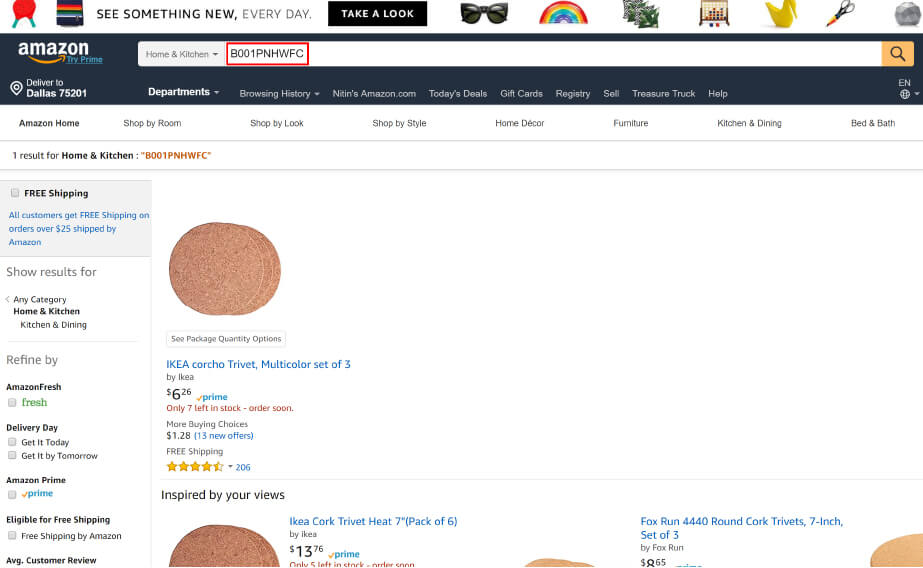The width and height of the screenshot is (923, 568).
Task: Tick the Get It Today checkbox
Action: click(12, 442)
